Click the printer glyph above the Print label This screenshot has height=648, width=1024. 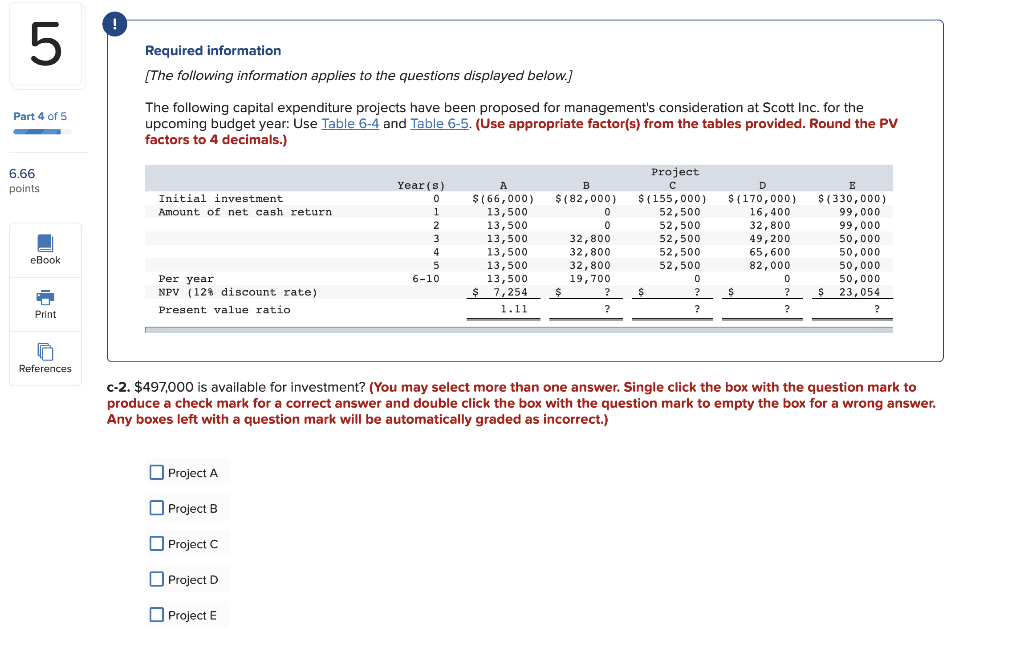point(44,297)
